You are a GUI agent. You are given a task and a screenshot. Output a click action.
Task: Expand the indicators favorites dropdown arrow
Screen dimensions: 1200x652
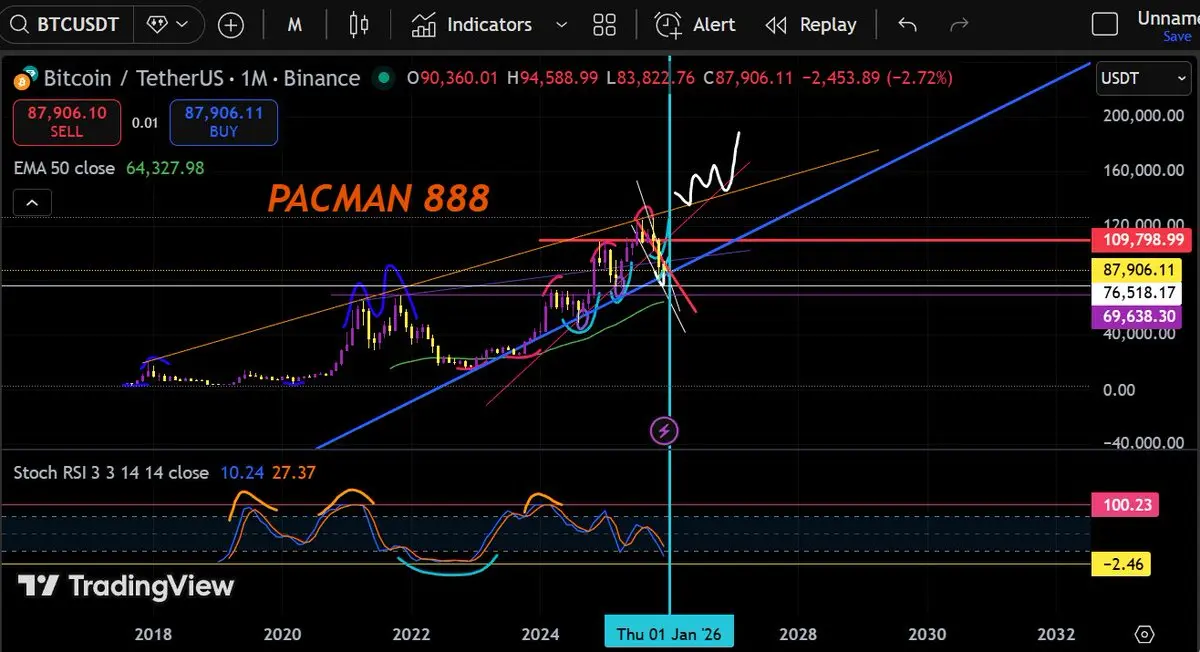pos(561,25)
